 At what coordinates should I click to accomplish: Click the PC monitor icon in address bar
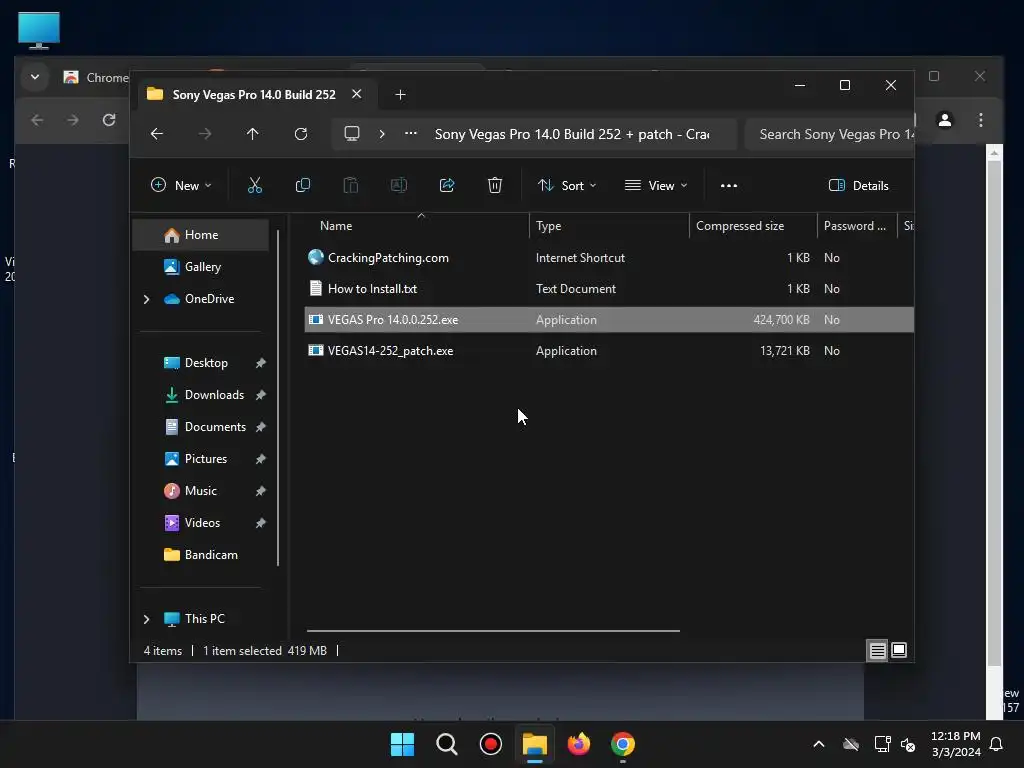pos(352,134)
